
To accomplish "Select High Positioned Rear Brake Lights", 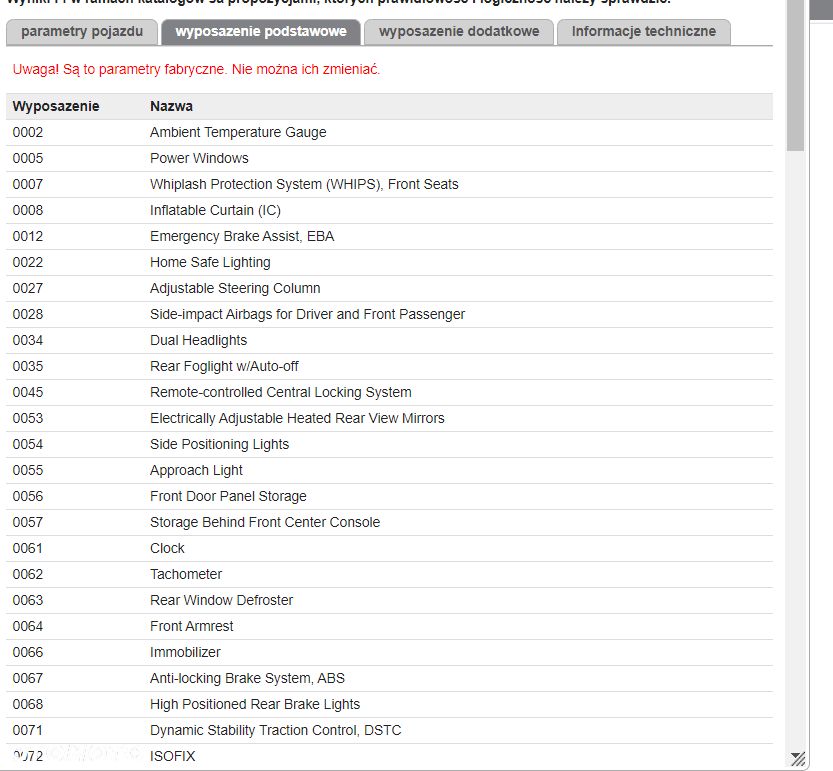I will 254,705.
